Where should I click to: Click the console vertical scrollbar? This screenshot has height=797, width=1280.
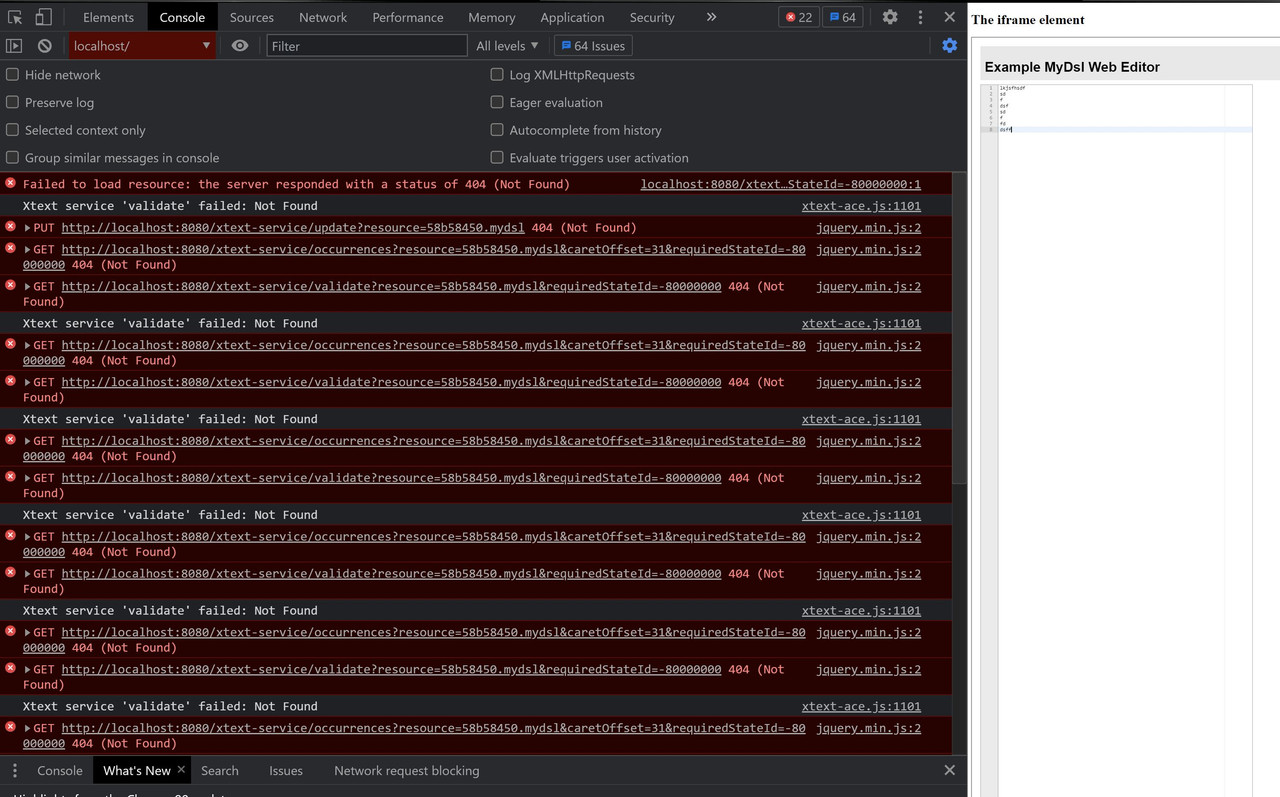point(961,330)
